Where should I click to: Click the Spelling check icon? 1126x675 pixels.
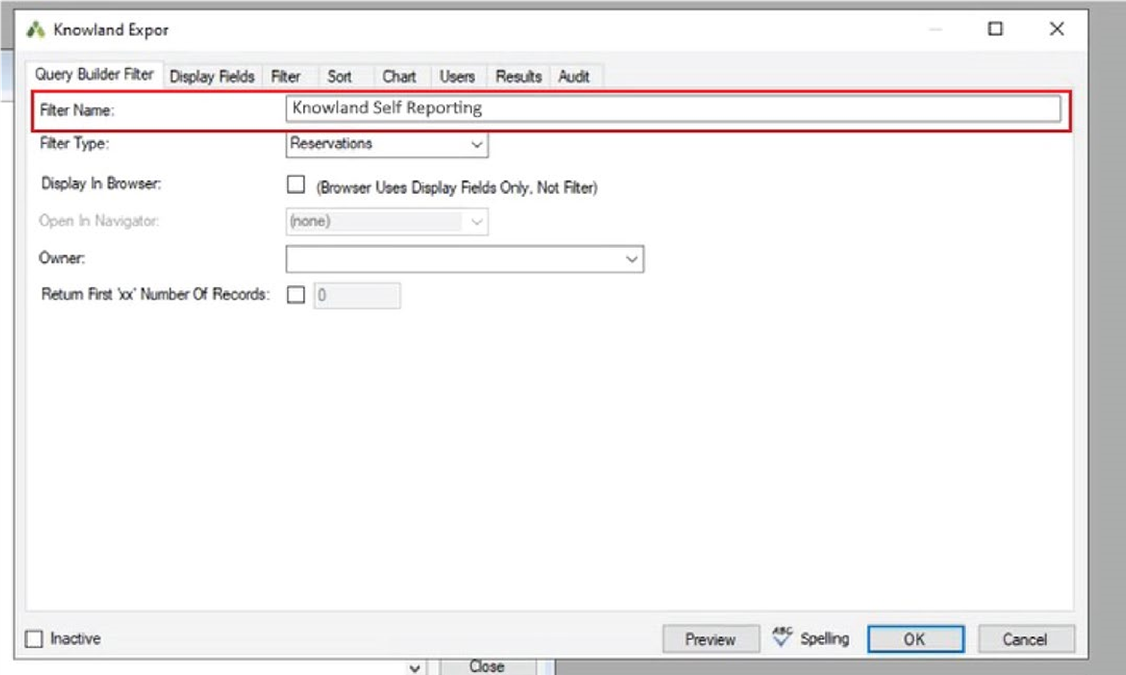782,637
